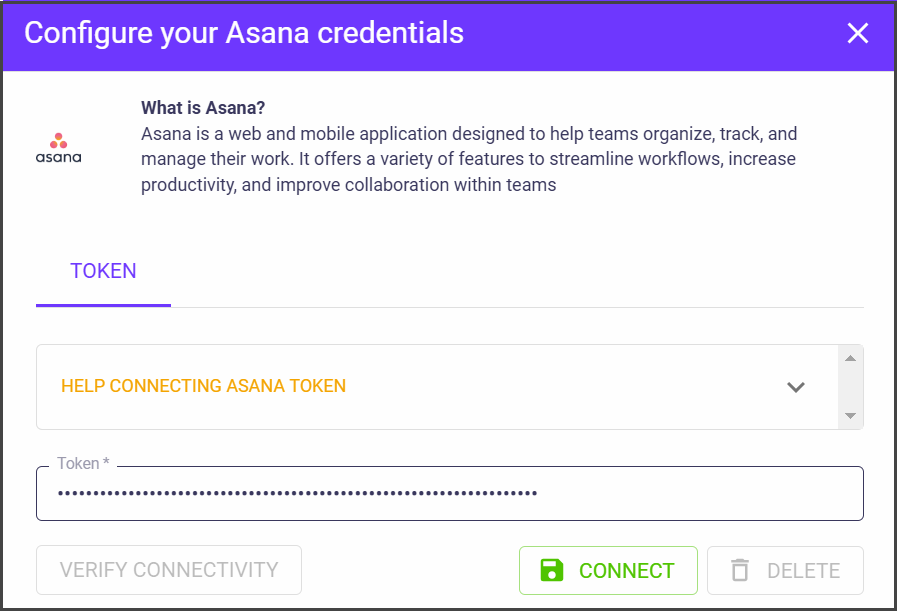This screenshot has height=611, width=897.
Task: Select the TOKEN tab
Action: click(103, 271)
